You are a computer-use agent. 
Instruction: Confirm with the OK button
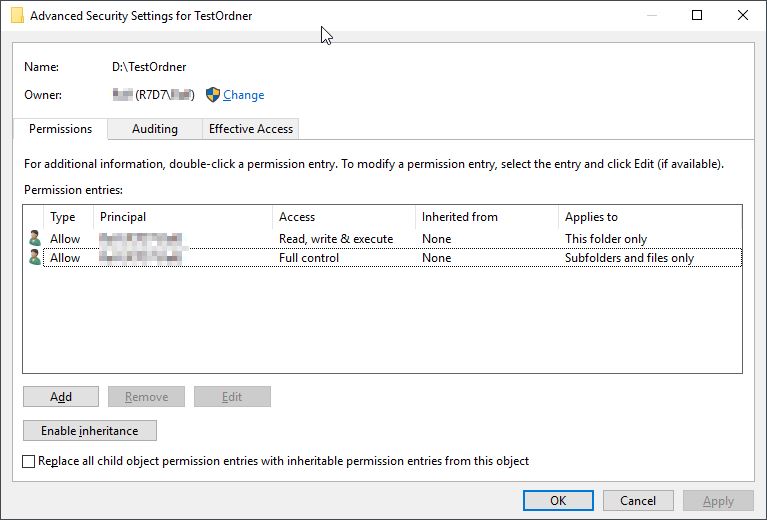[x=558, y=501]
